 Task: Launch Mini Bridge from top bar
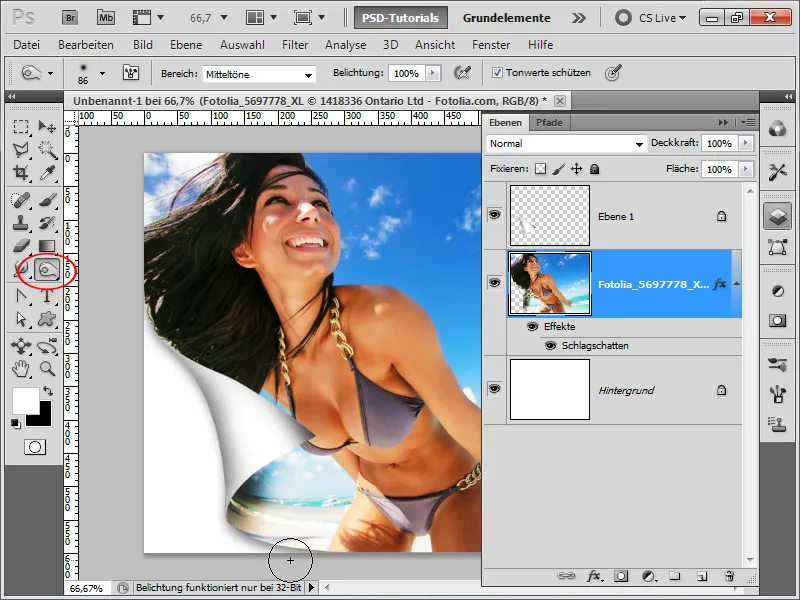tap(106, 18)
